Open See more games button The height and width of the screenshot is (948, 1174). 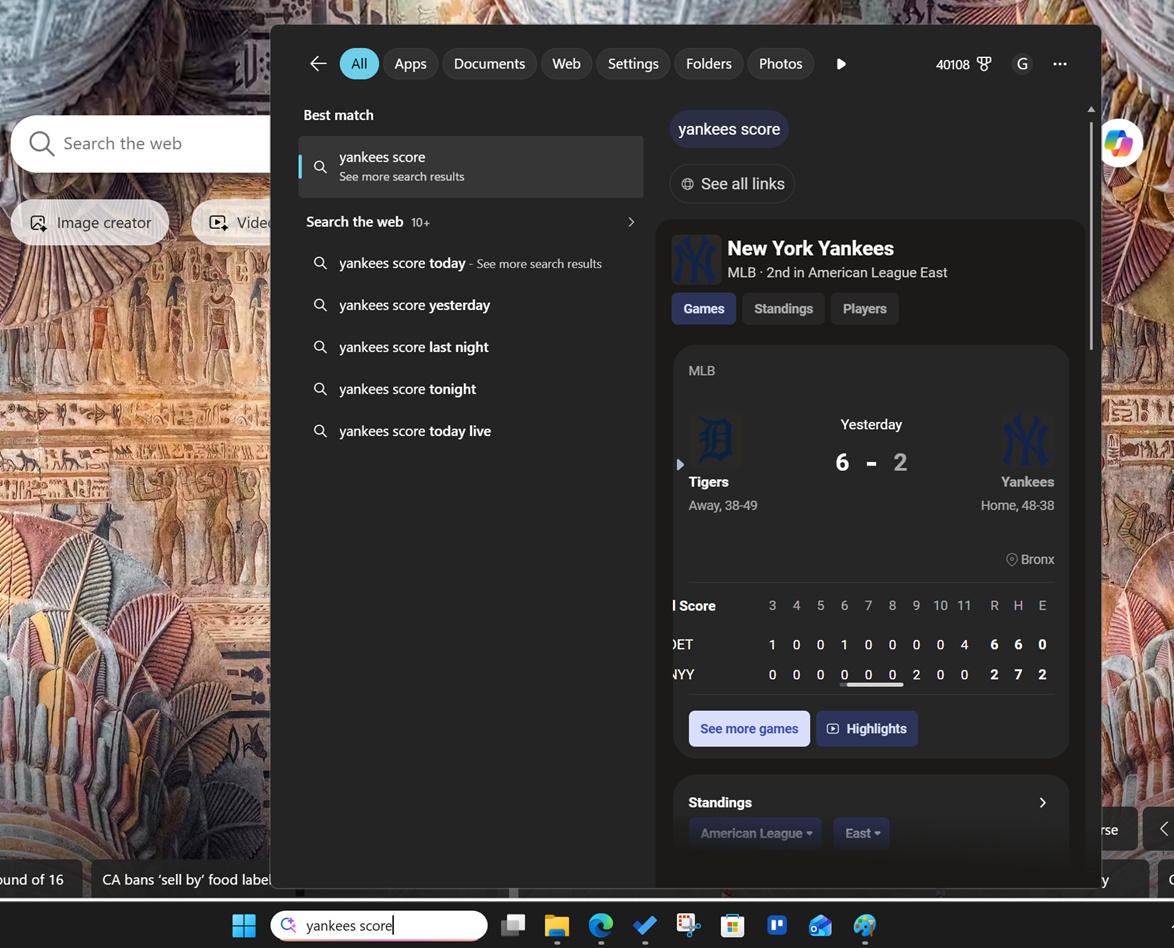[749, 729]
